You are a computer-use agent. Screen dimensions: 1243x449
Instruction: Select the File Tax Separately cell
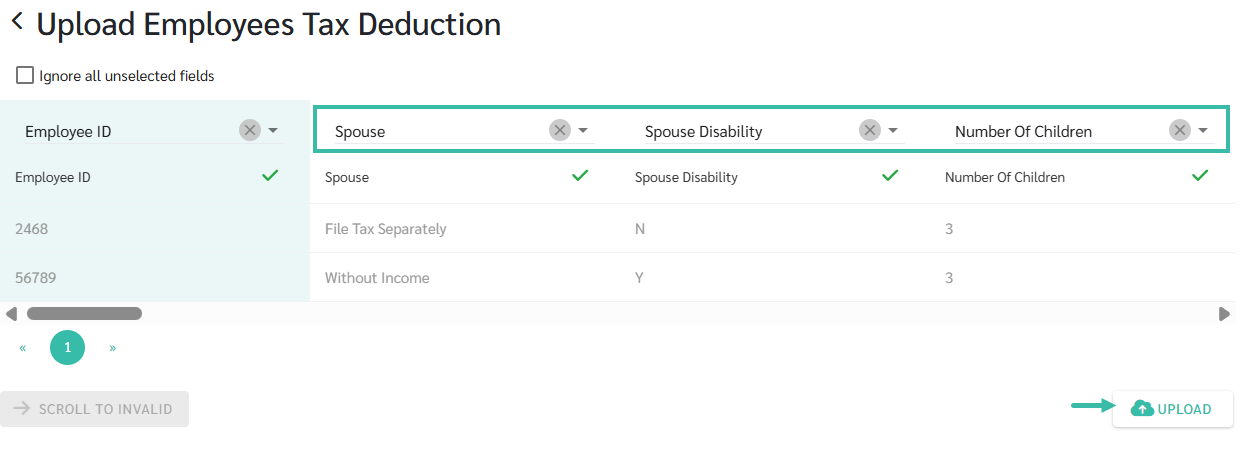(386, 229)
